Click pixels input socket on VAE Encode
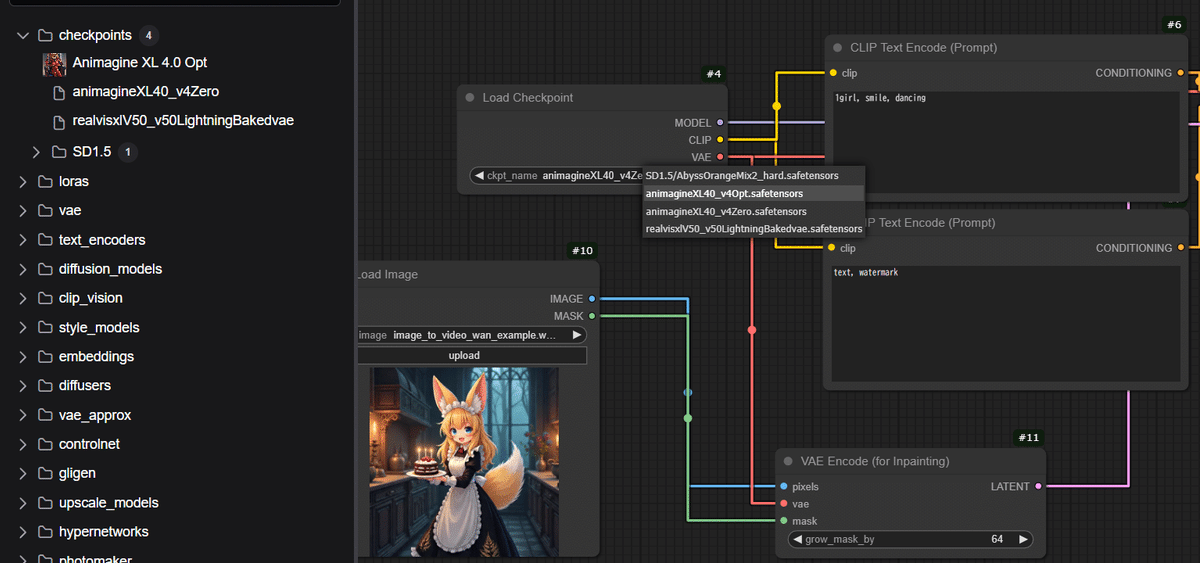 tap(783, 487)
